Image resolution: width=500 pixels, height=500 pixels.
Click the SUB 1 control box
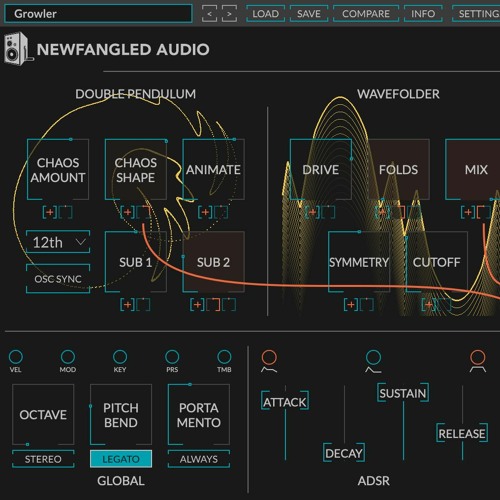pos(136,262)
